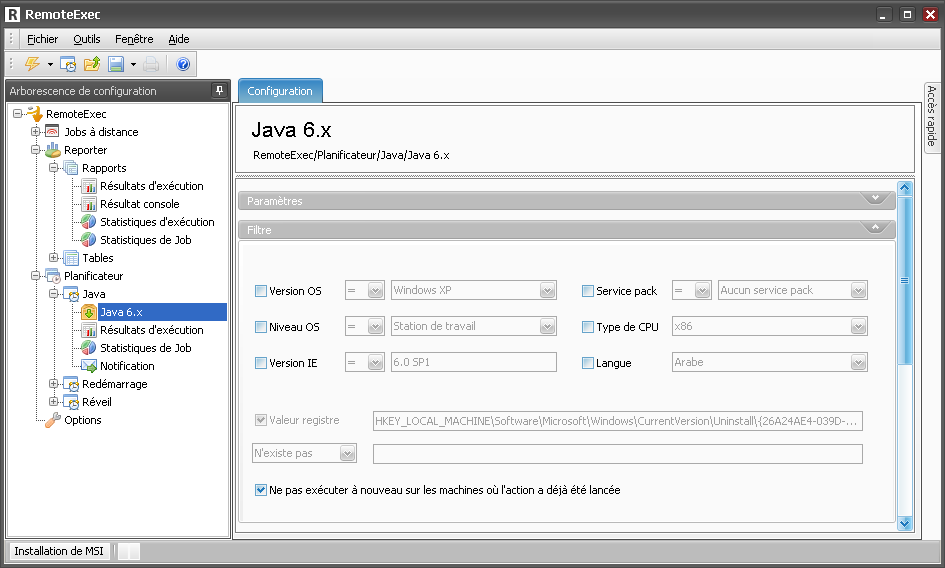This screenshot has width=945, height=568.
Task: Collapse the Reporter tree node
Action: 36,150
